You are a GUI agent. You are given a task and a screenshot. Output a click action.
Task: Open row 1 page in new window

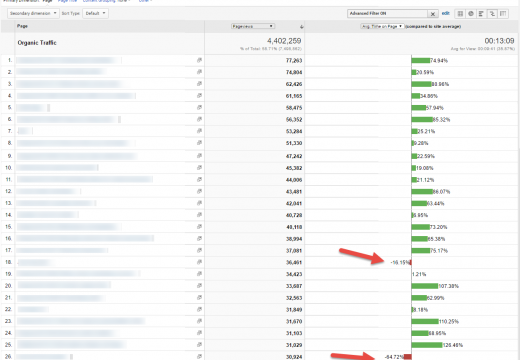[199, 60]
